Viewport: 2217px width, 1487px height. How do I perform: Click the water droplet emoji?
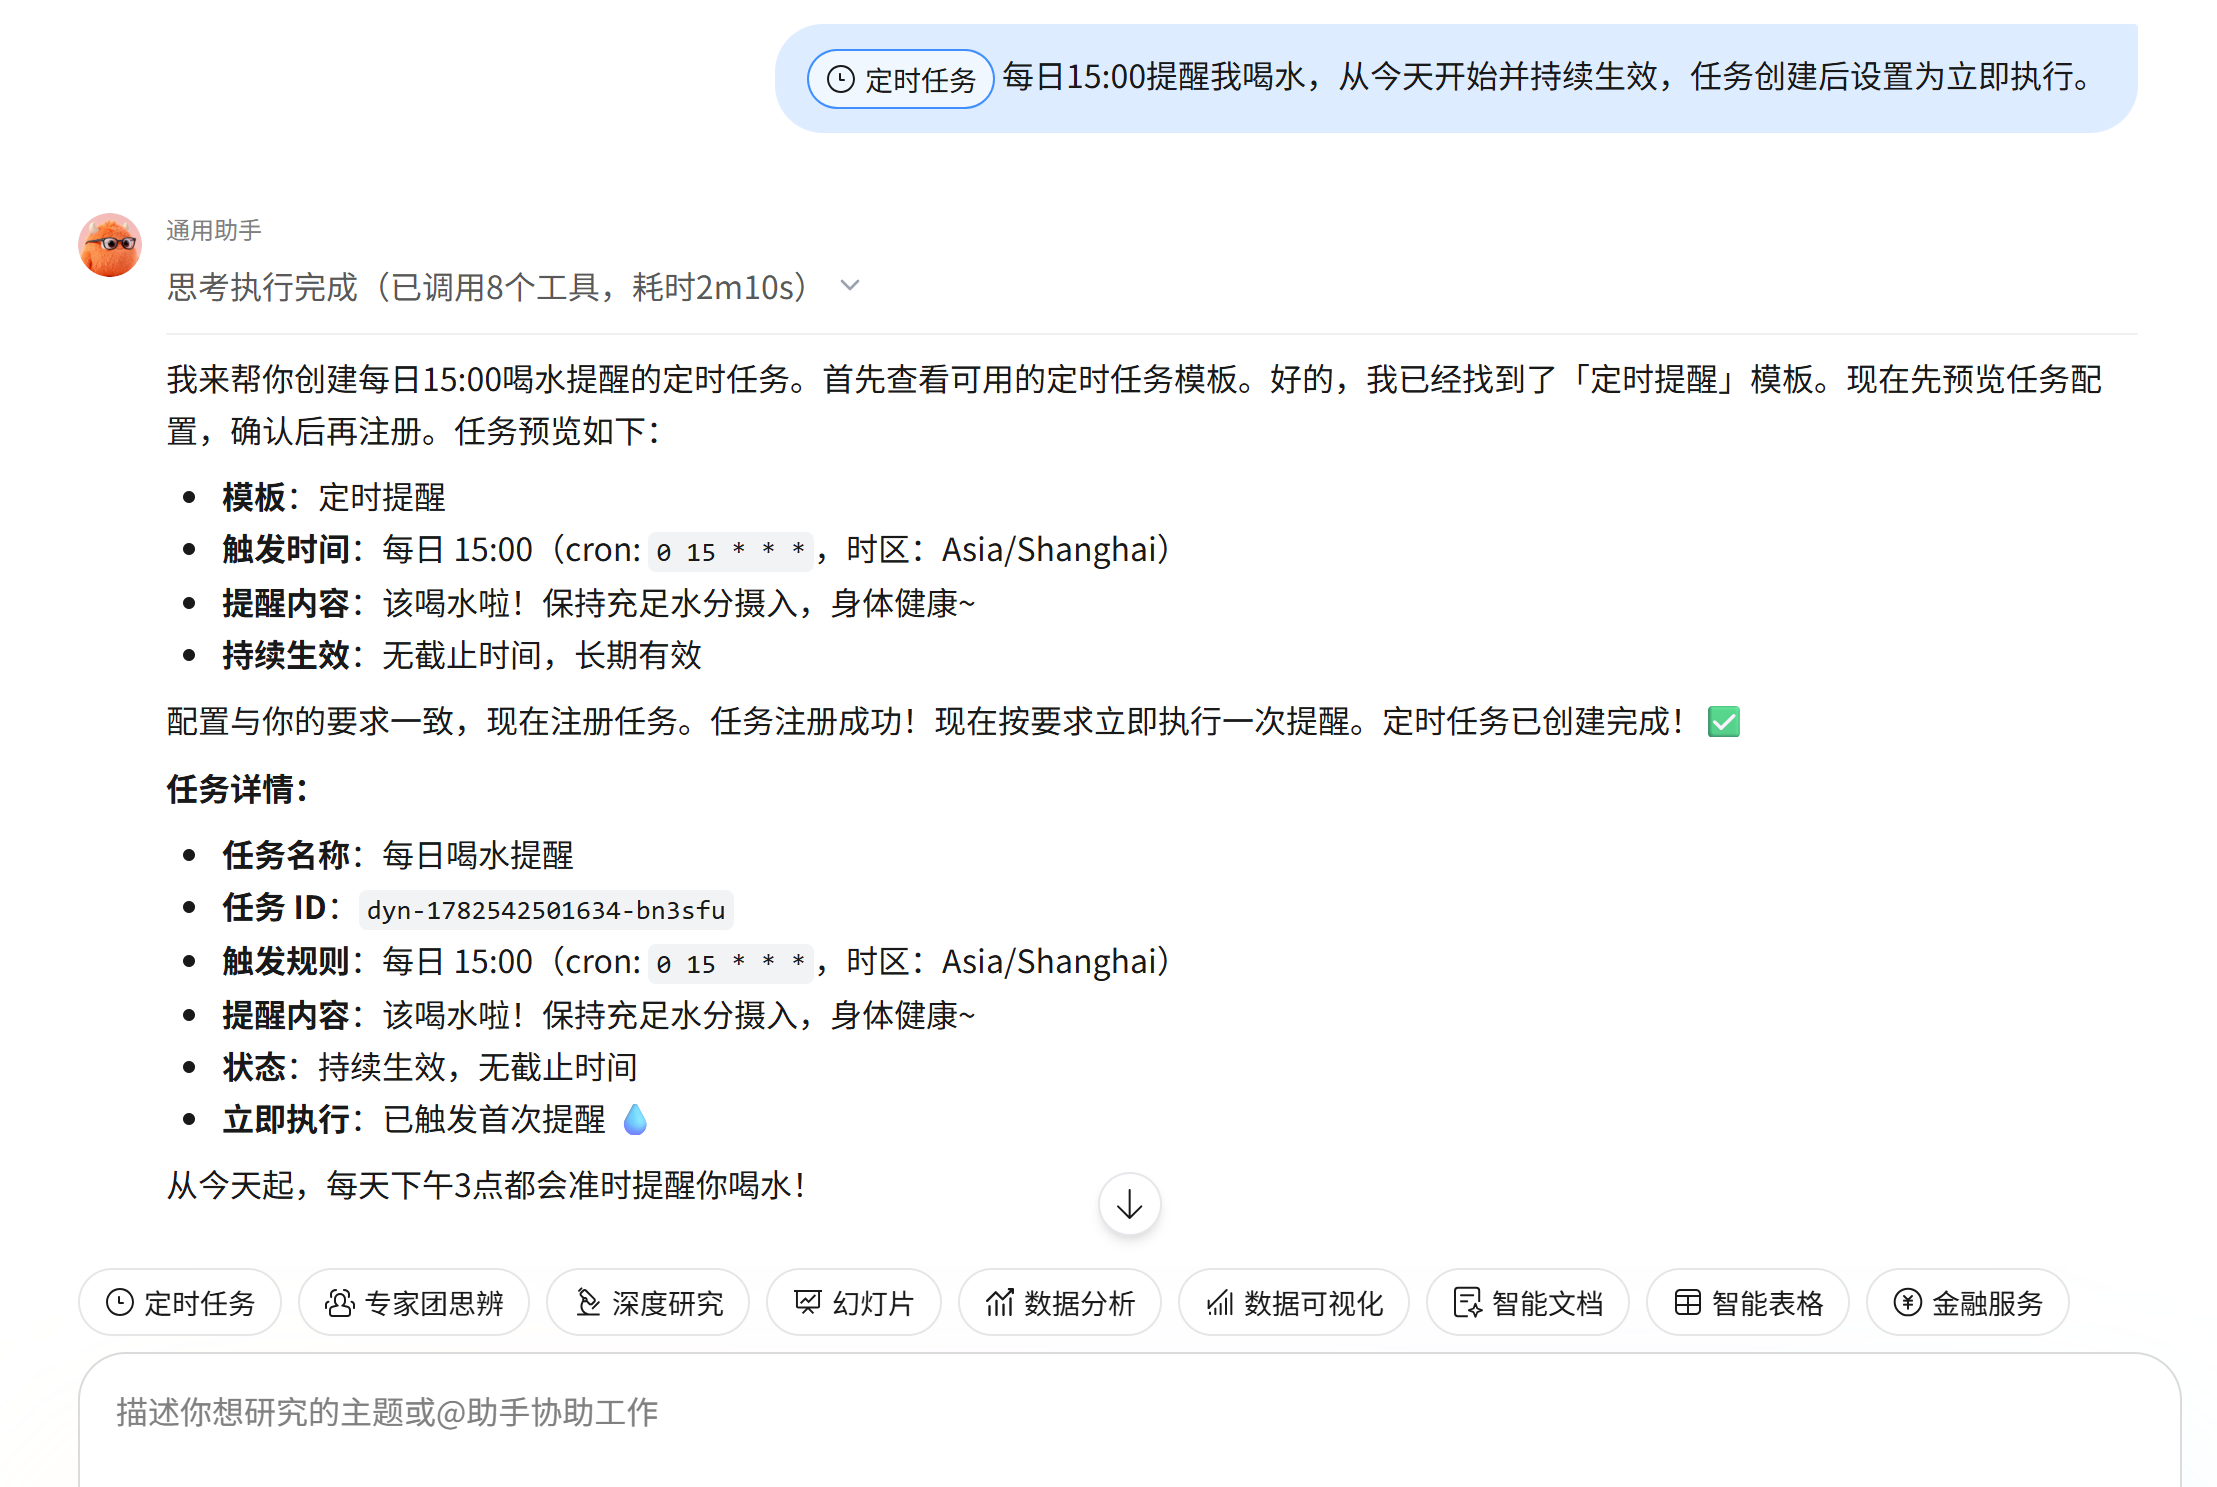(635, 1119)
